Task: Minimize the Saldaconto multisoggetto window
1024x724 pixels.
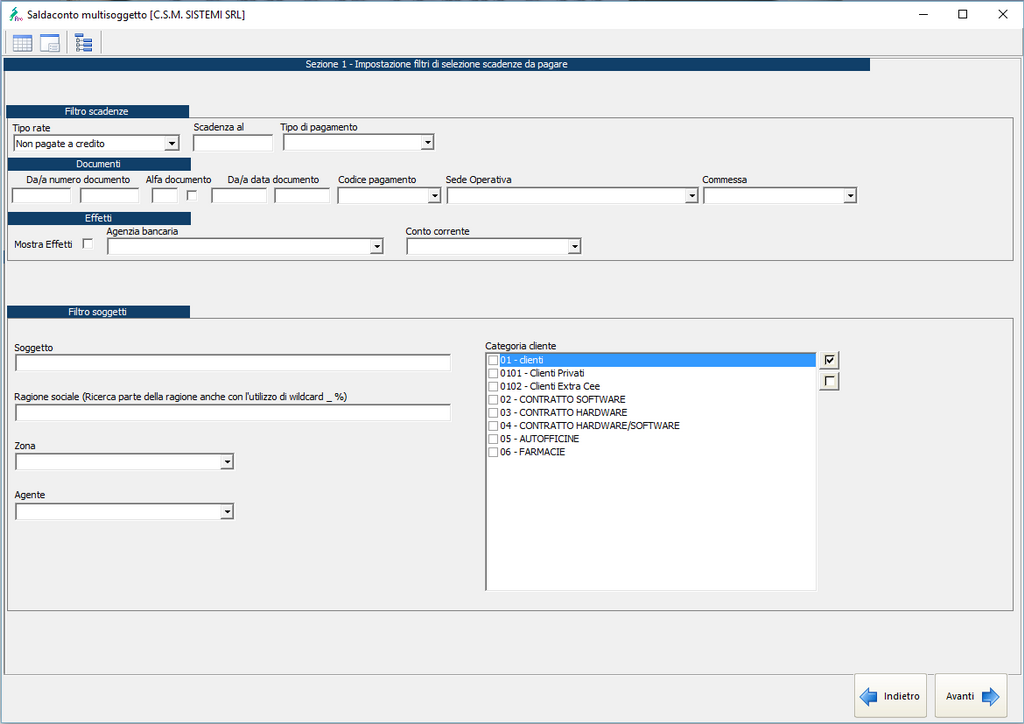Action: click(923, 14)
